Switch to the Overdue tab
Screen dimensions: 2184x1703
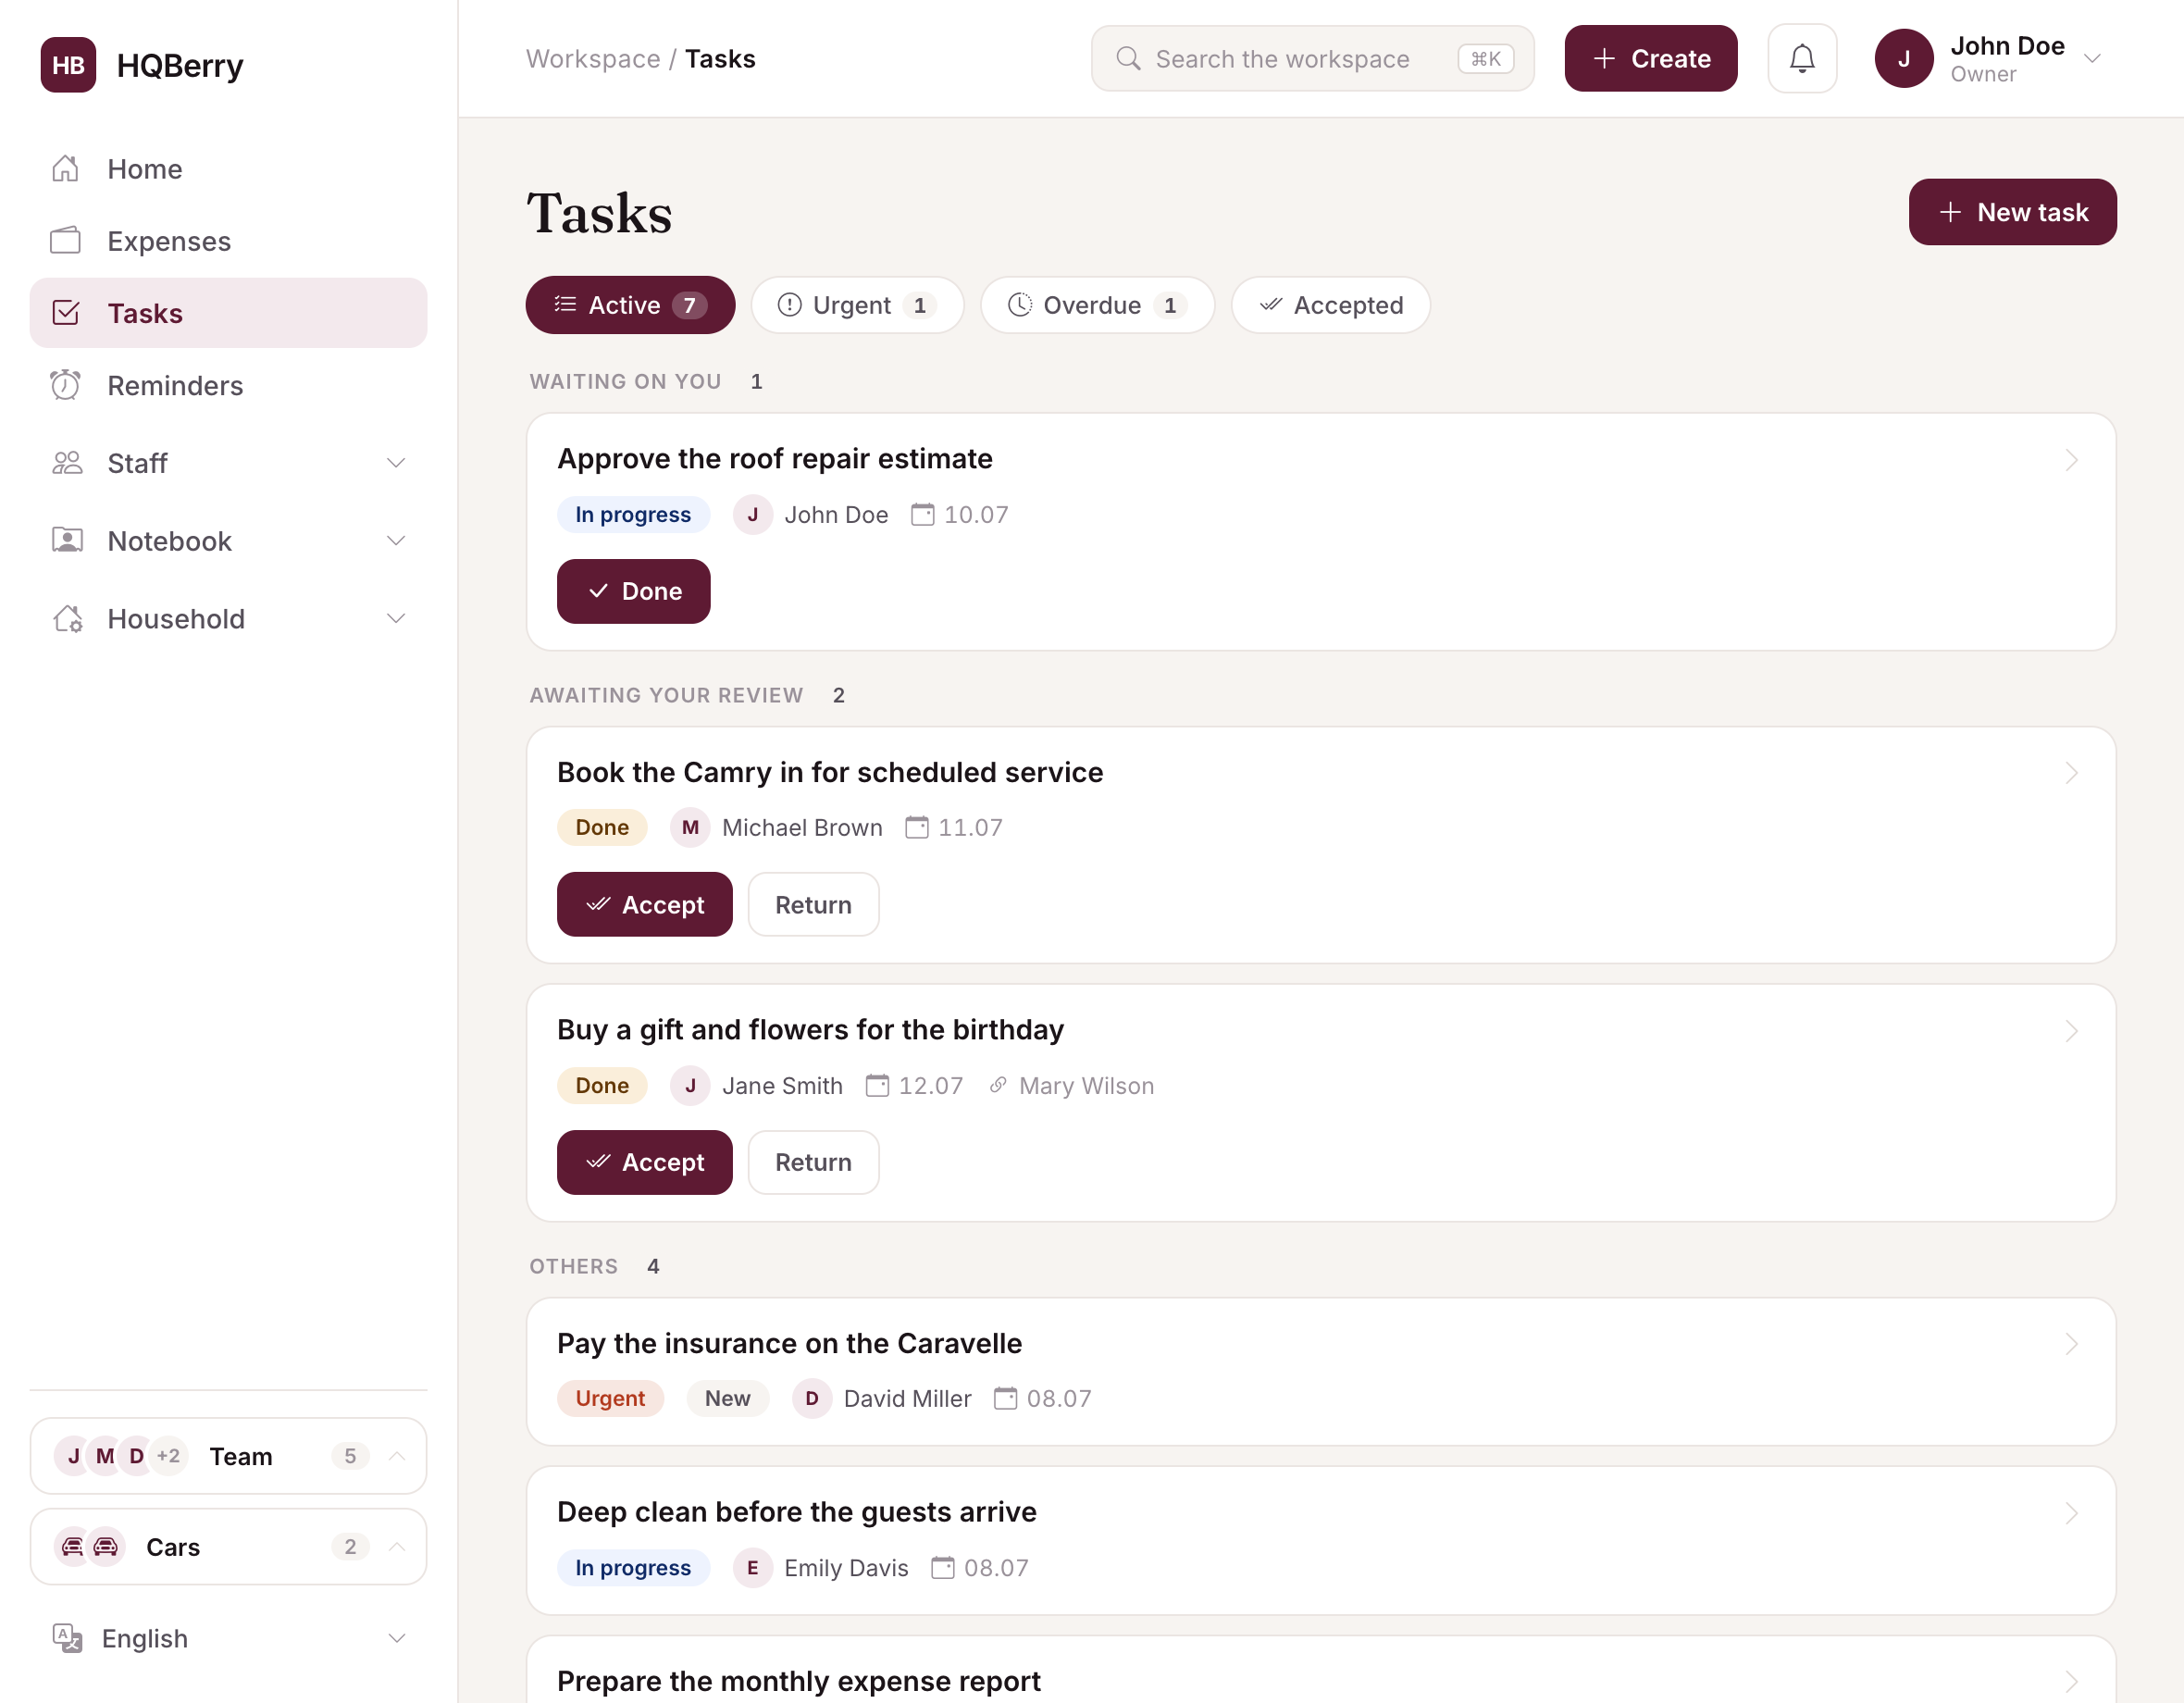(x=1097, y=305)
